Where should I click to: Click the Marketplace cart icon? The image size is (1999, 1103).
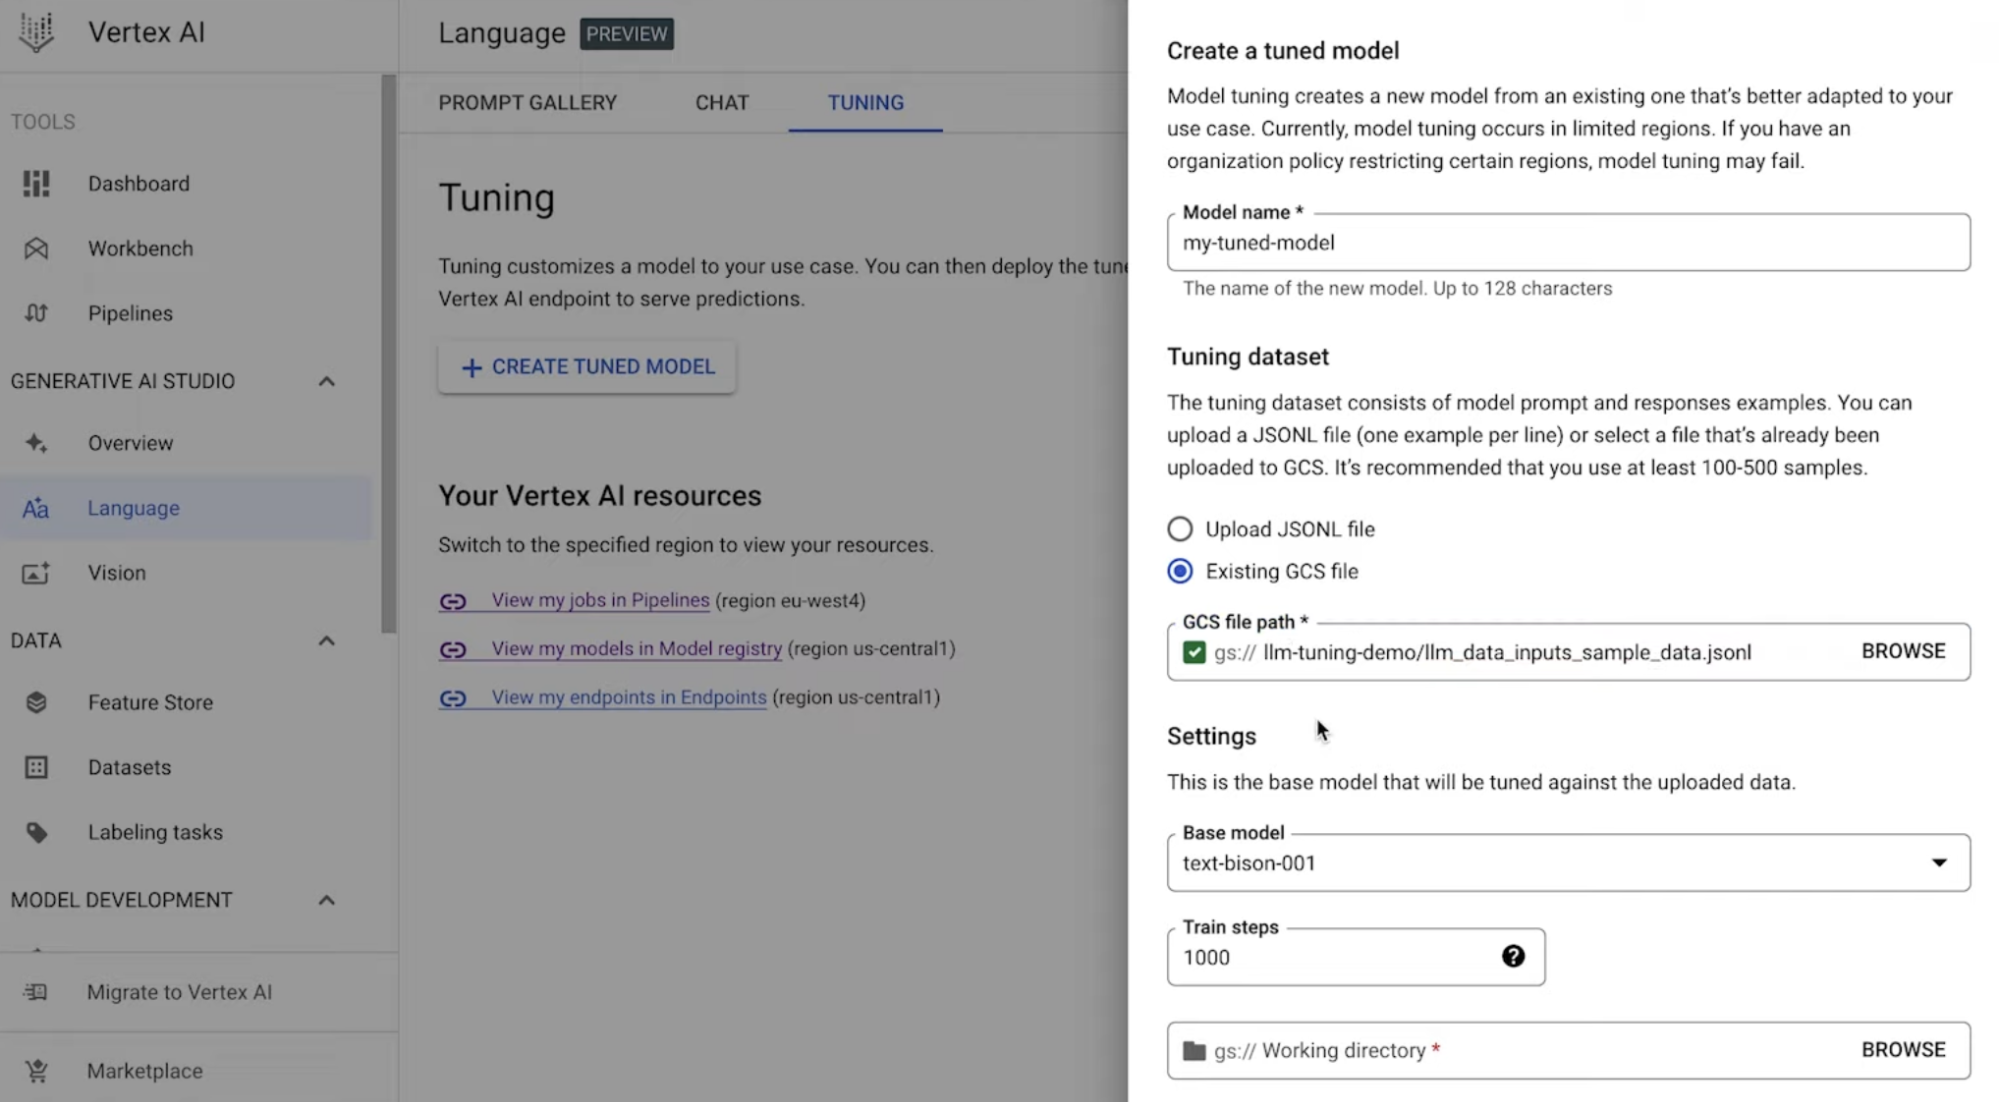[x=36, y=1071]
